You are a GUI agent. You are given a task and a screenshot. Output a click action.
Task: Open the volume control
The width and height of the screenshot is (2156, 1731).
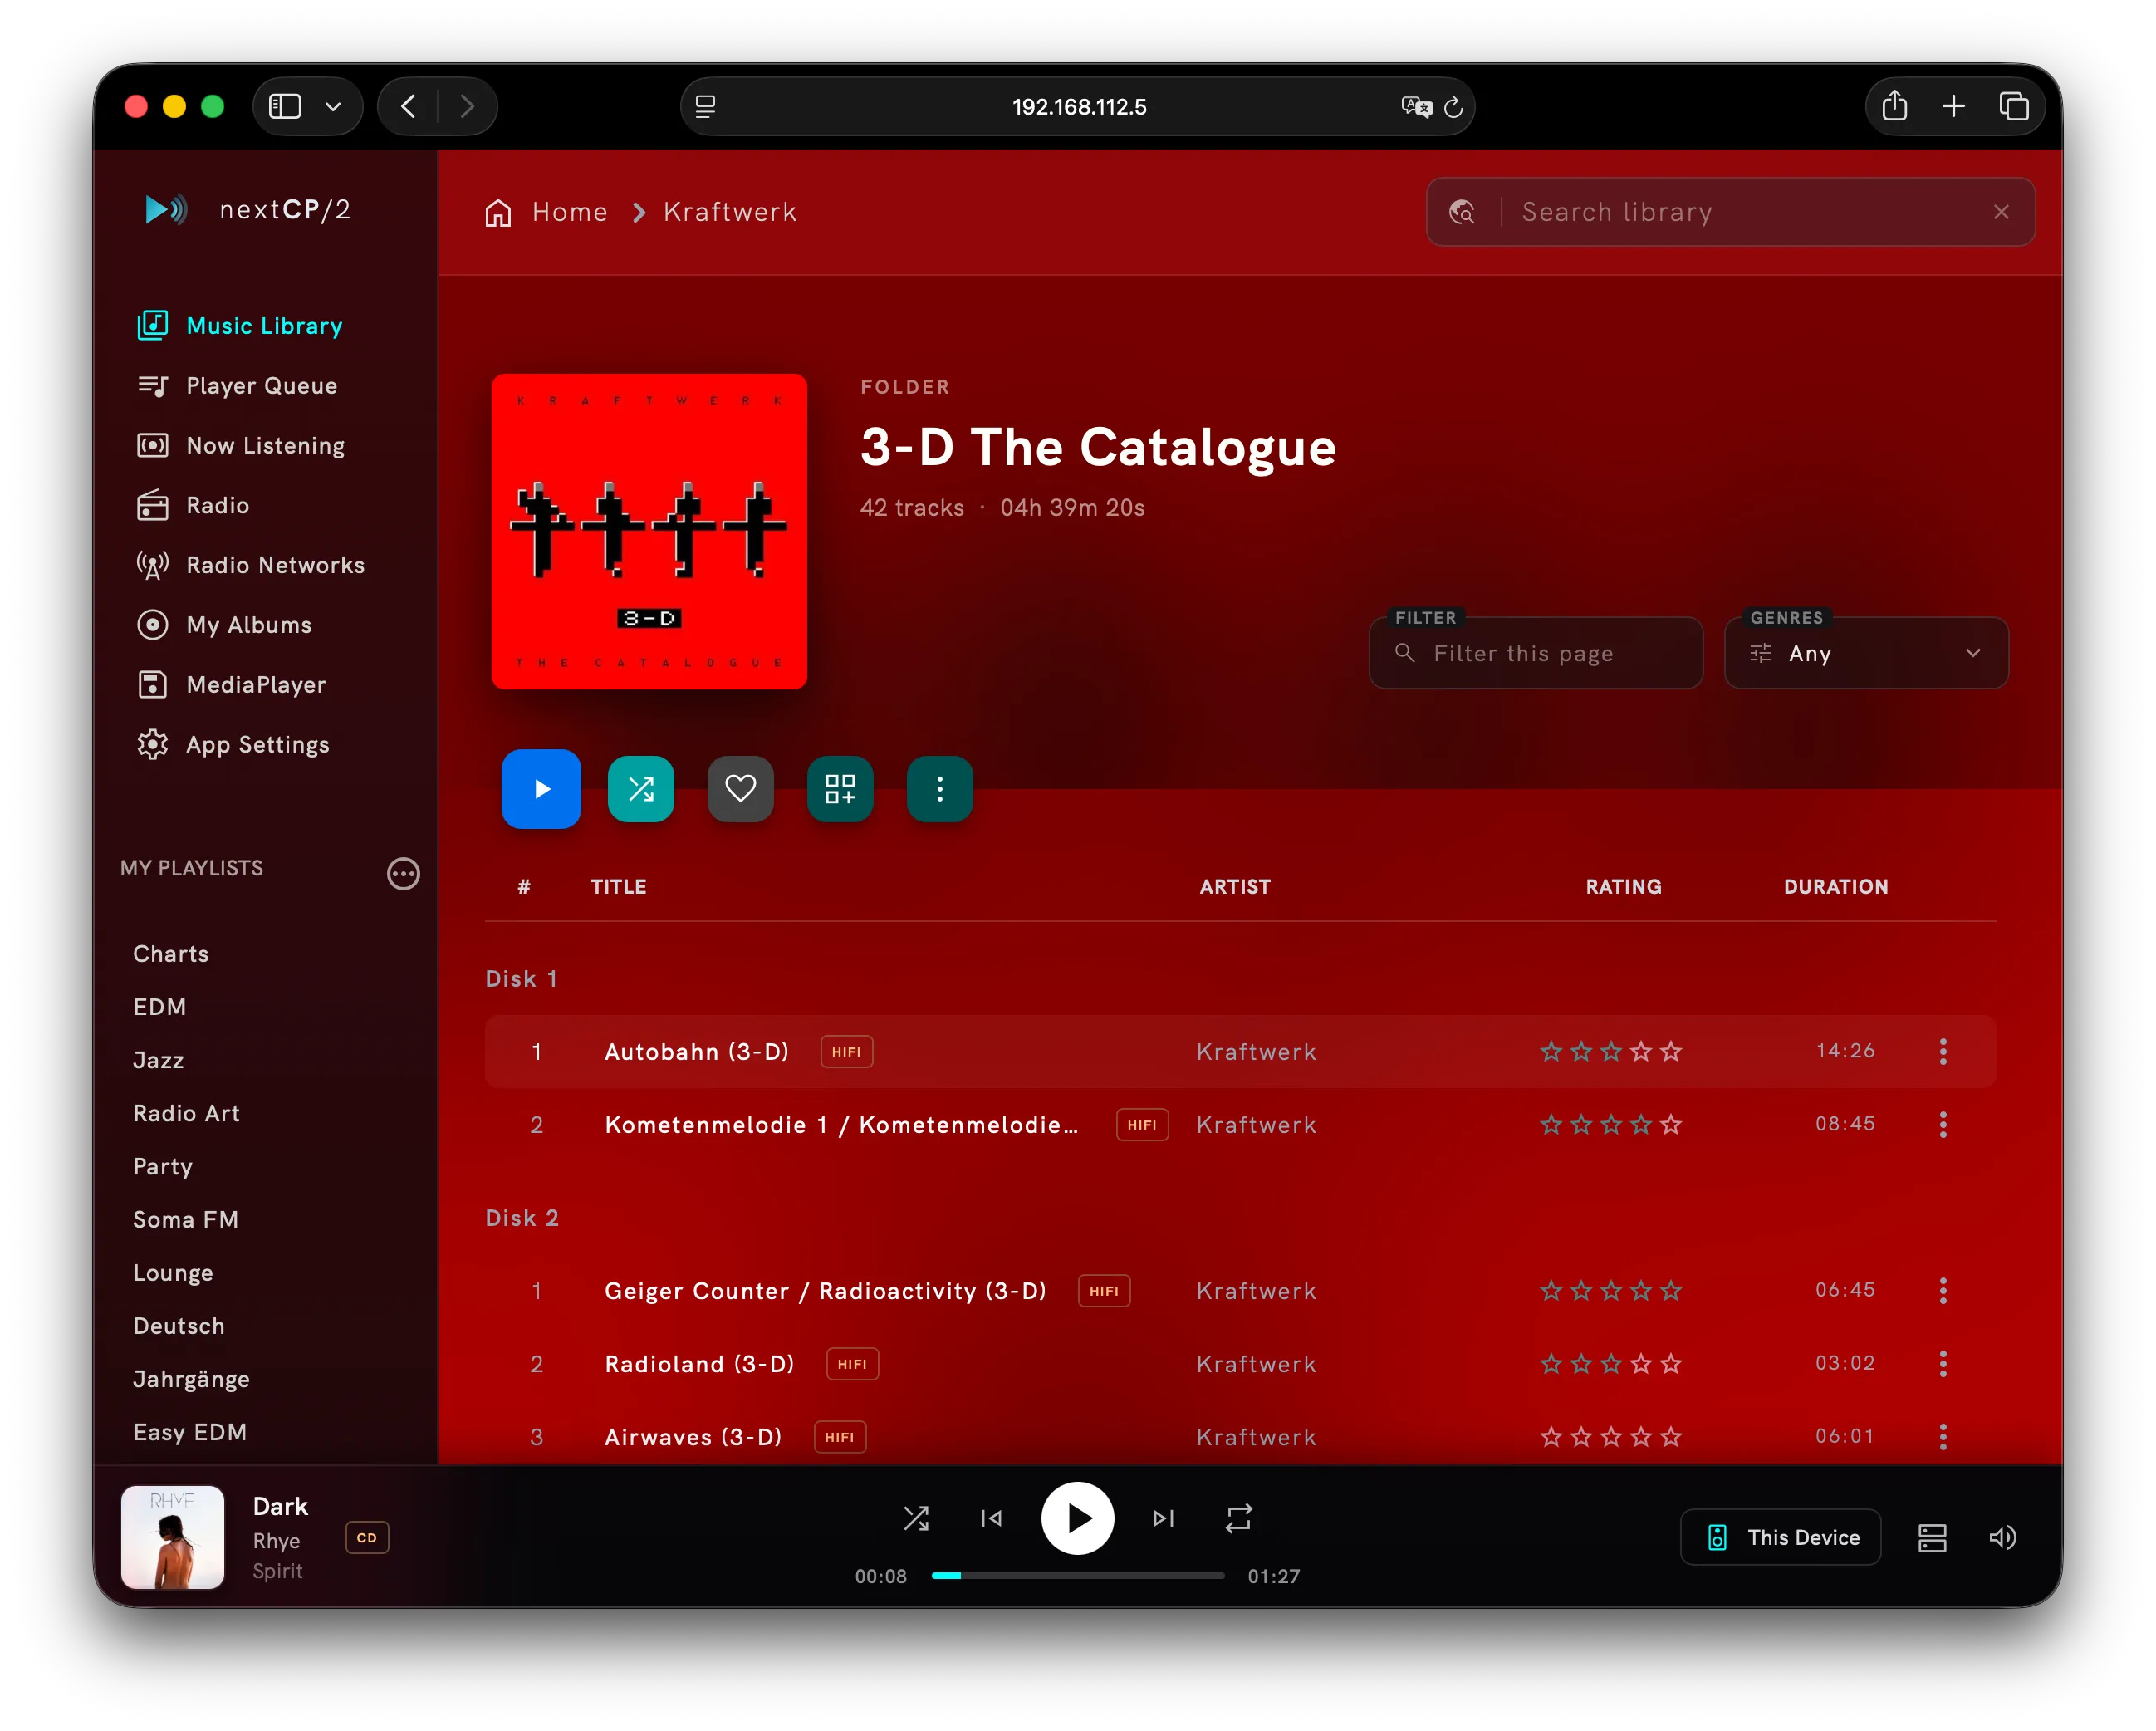(2003, 1537)
